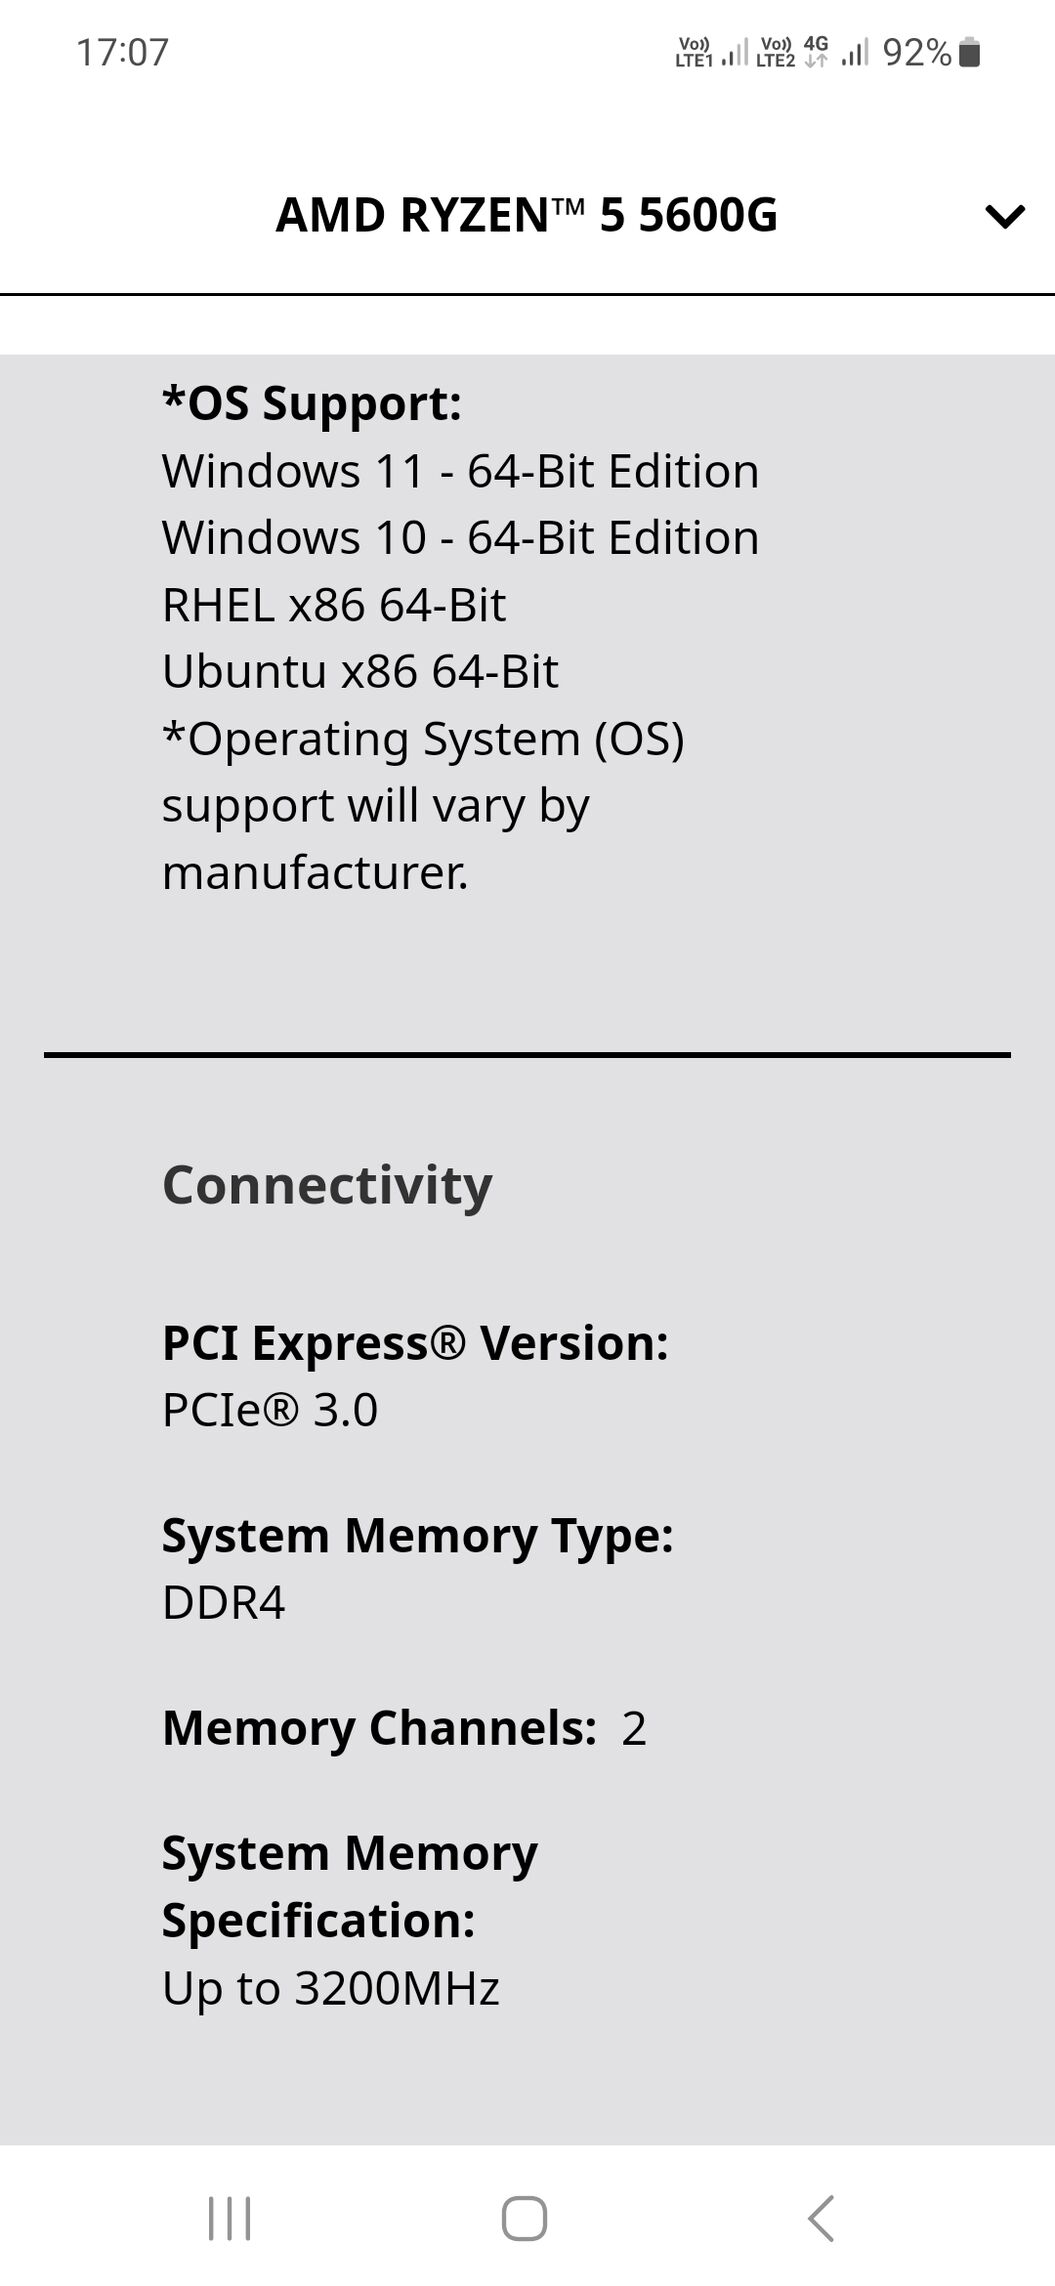
Task: Tap the OS Support heading
Action: pyautogui.click(x=312, y=404)
